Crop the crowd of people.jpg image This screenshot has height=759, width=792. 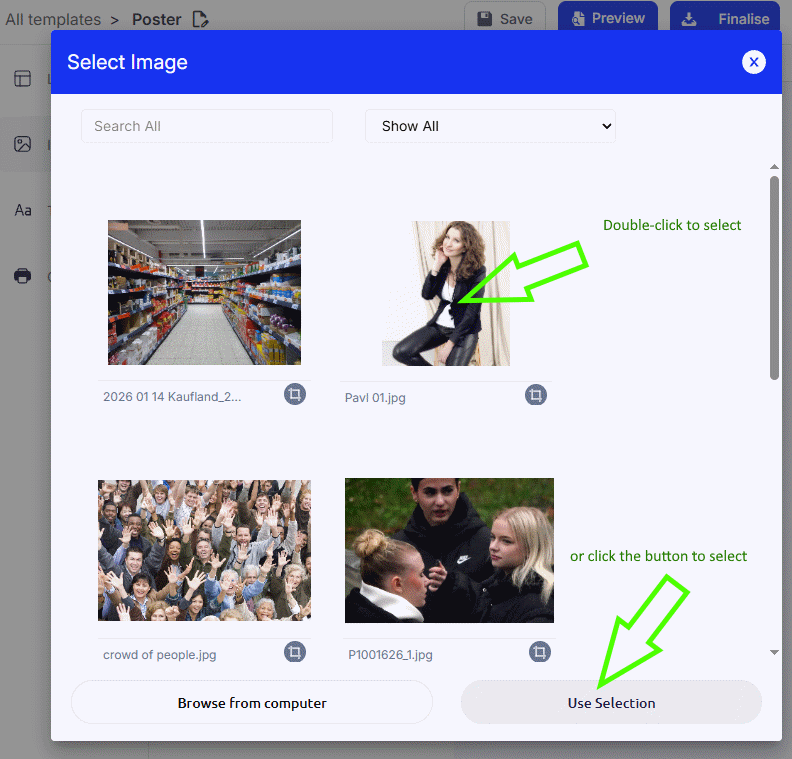coord(294,652)
